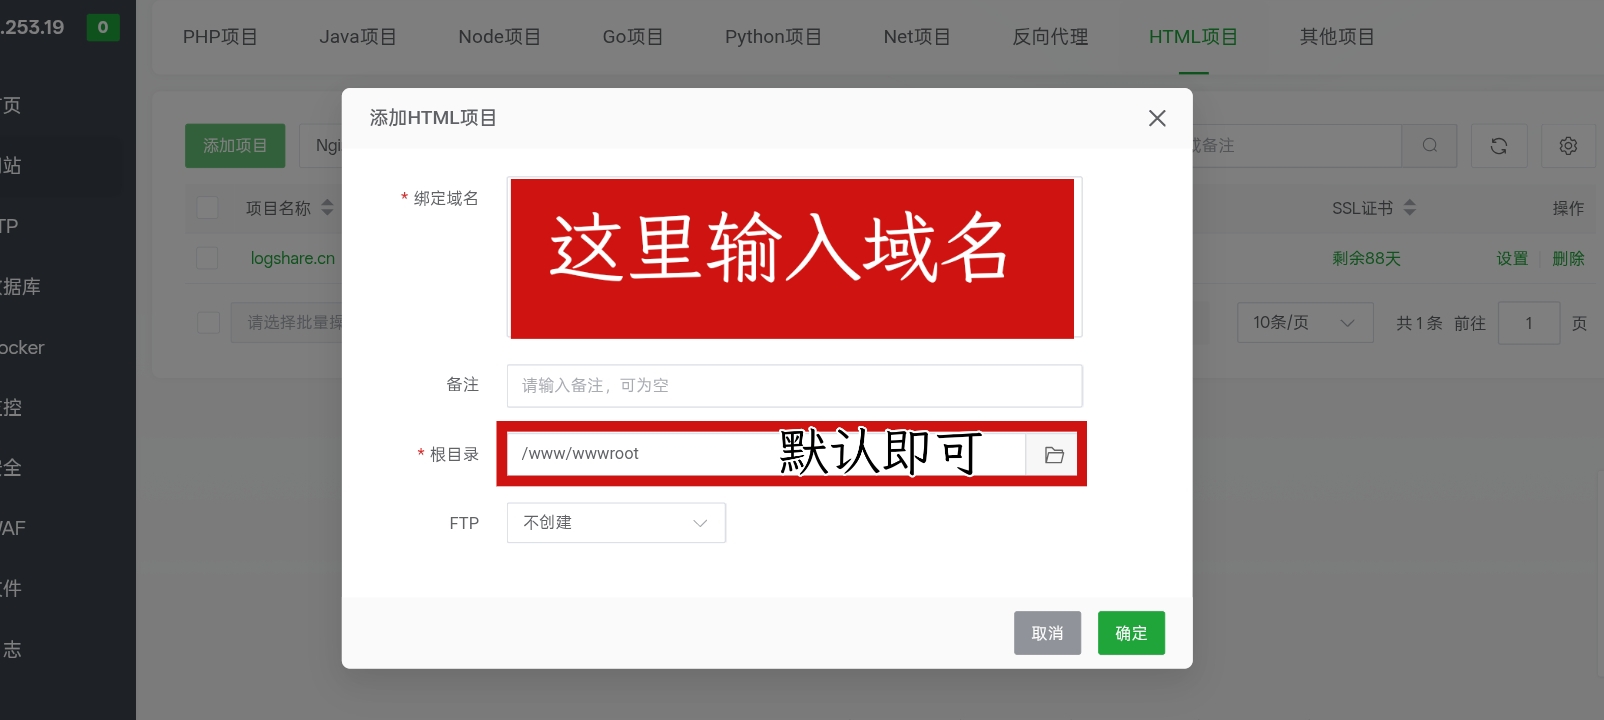
Task: Switch to the 反向代理 tab
Action: [x=1050, y=37]
